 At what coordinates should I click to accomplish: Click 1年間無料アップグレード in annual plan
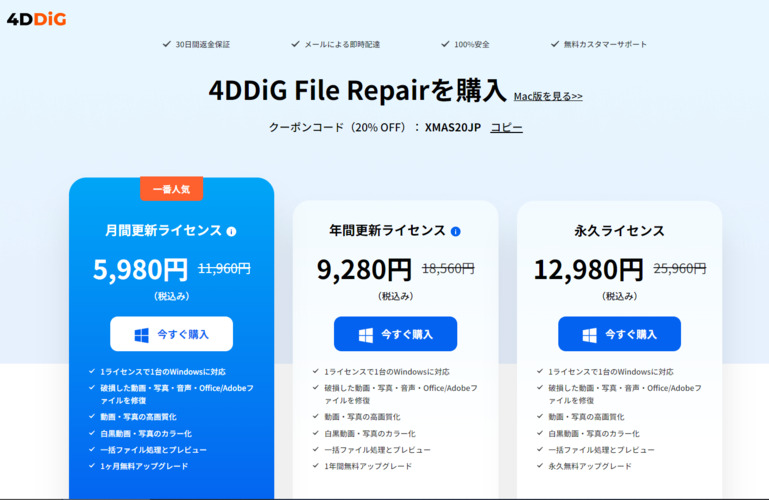(x=368, y=466)
